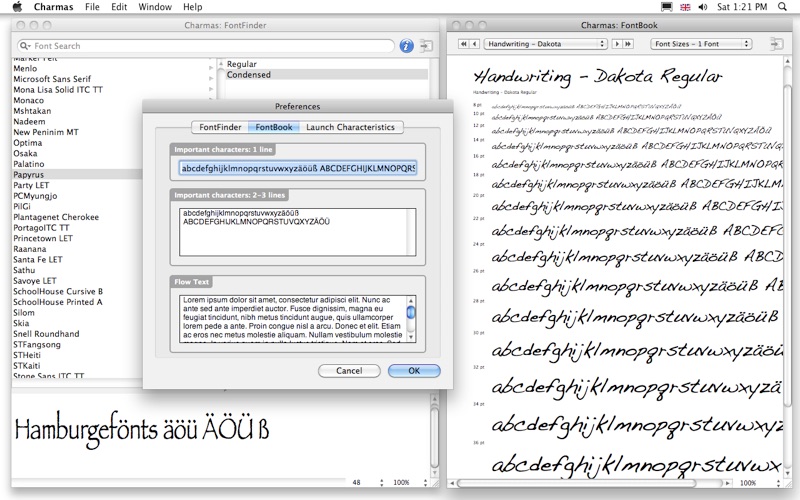Click FontBook horizontal scroll right arrow
Screen dimensions: 800x500
[x=728, y=483]
